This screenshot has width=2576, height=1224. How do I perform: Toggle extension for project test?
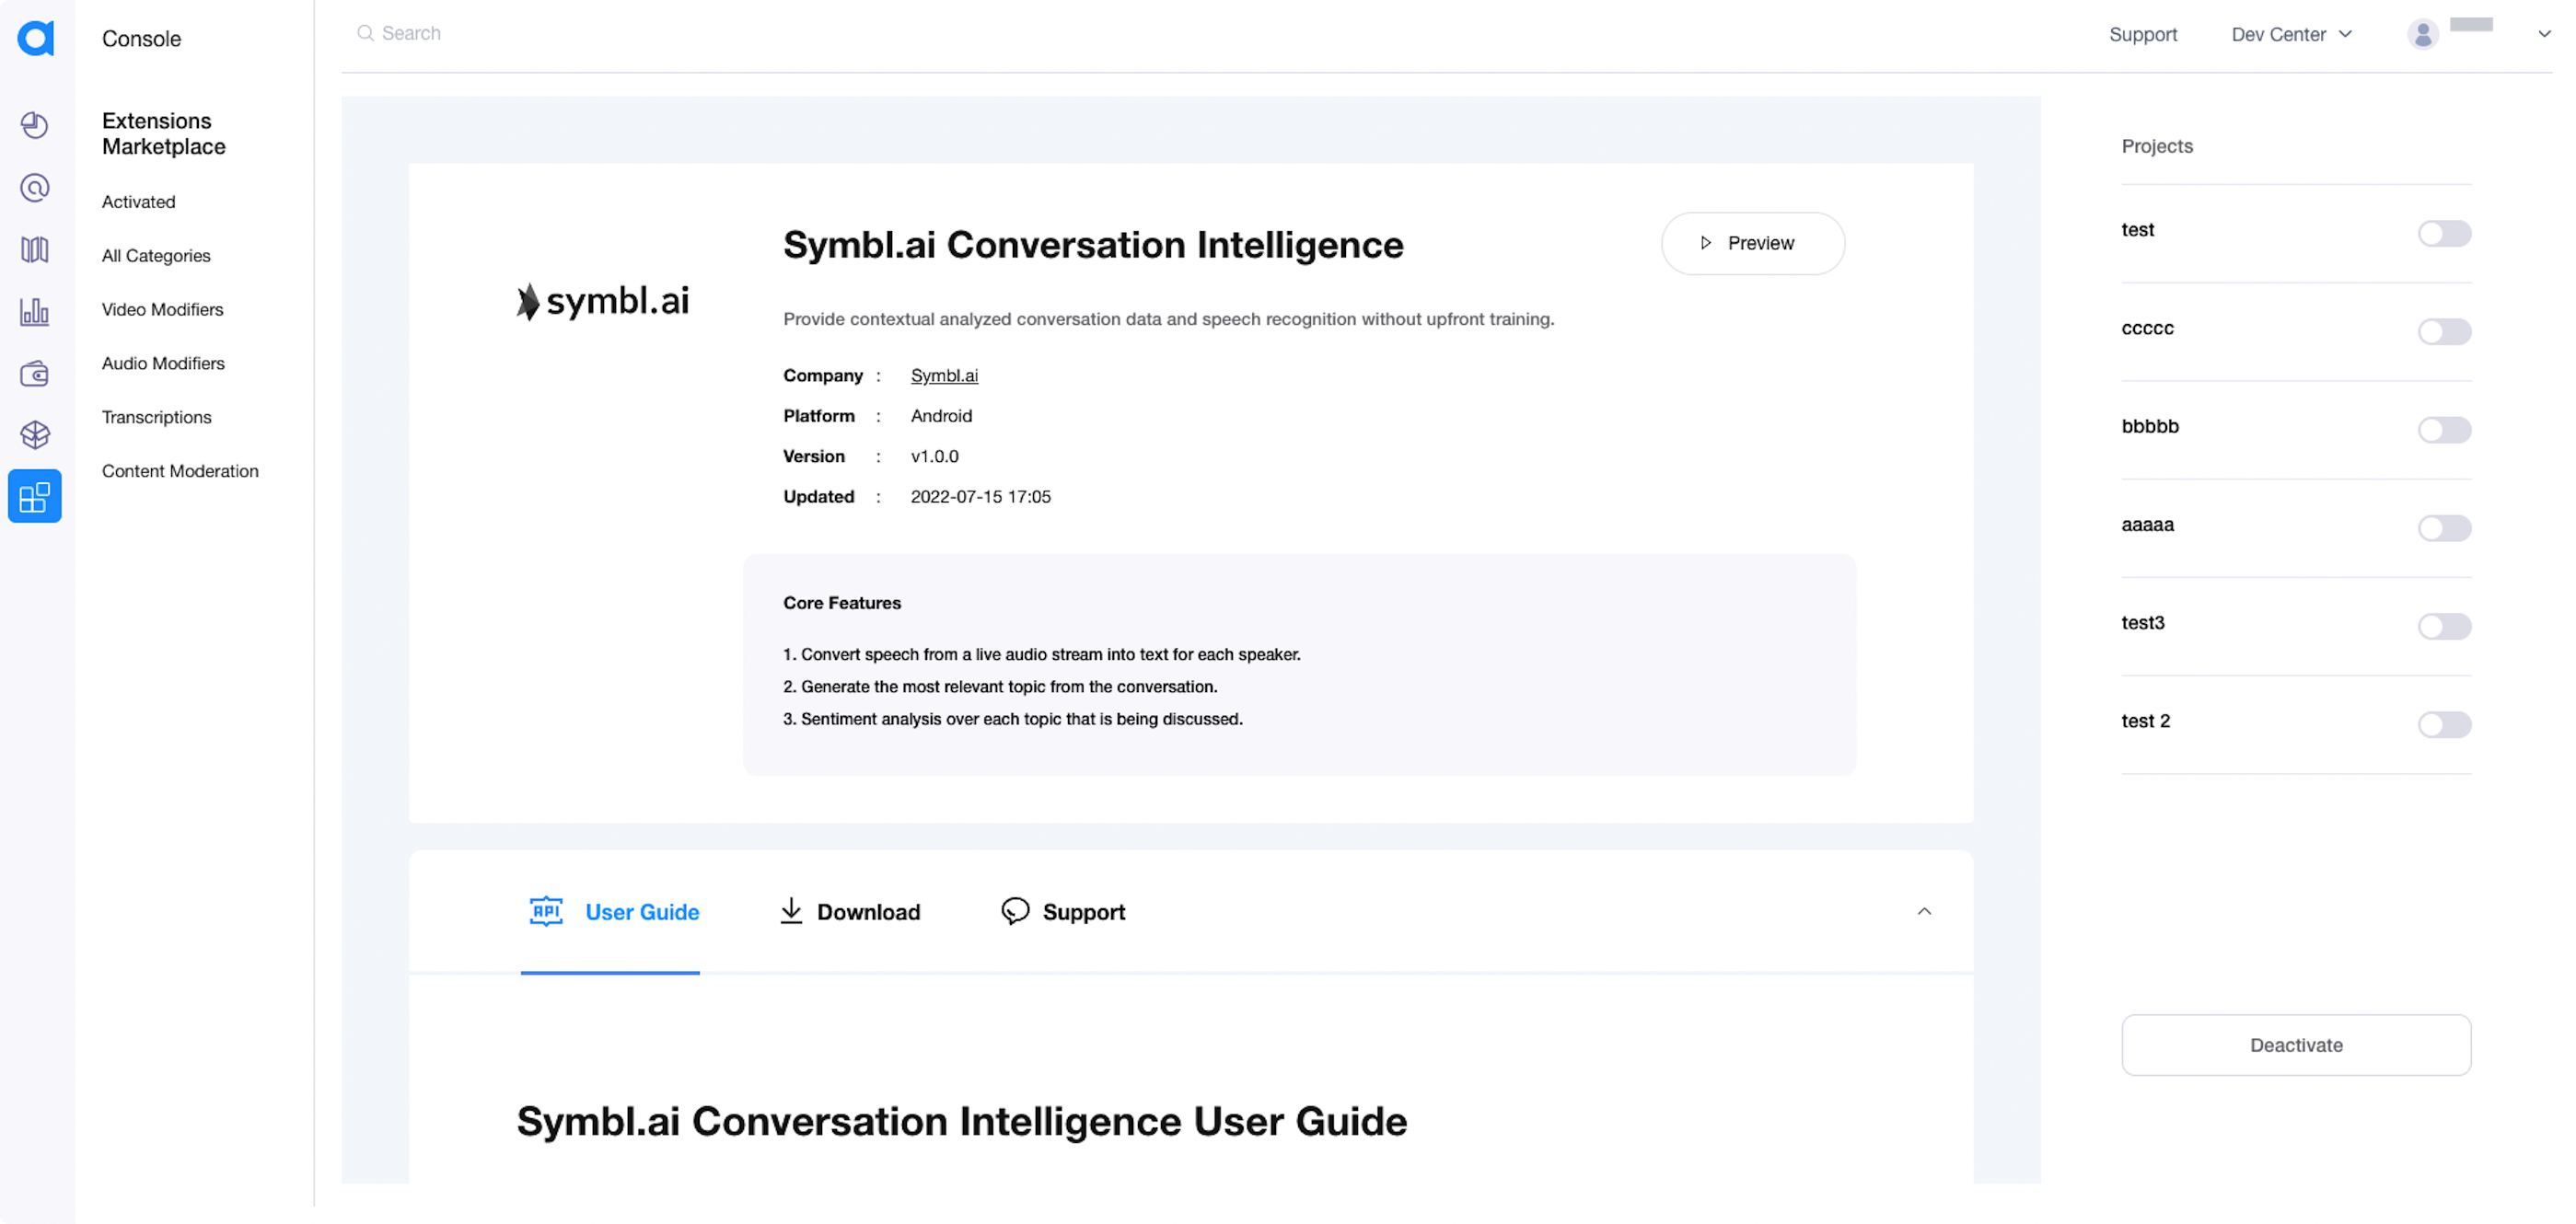click(x=2444, y=233)
